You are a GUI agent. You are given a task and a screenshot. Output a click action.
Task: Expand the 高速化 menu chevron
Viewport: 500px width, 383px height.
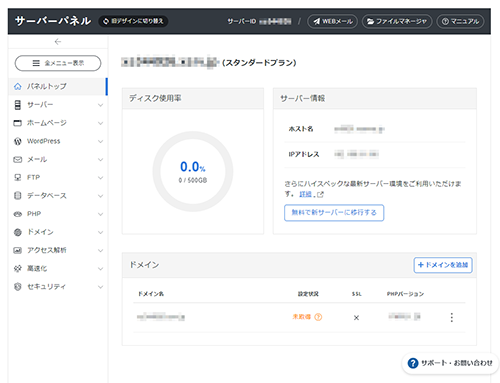click(x=100, y=269)
